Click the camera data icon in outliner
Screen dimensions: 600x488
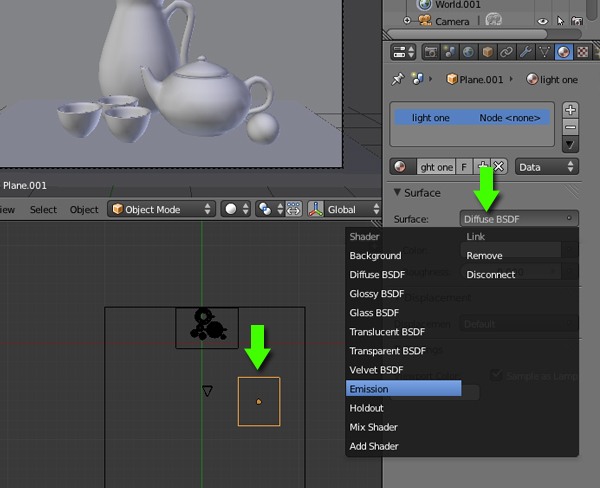[x=494, y=19]
